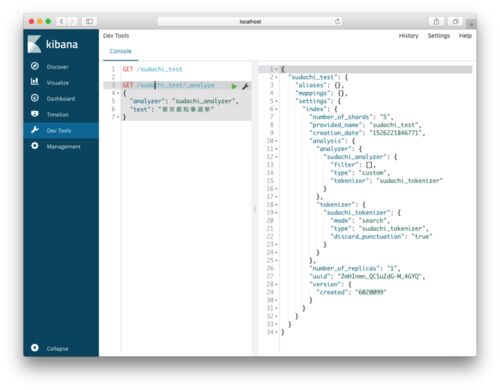Run the selected analyze request

coord(234,86)
